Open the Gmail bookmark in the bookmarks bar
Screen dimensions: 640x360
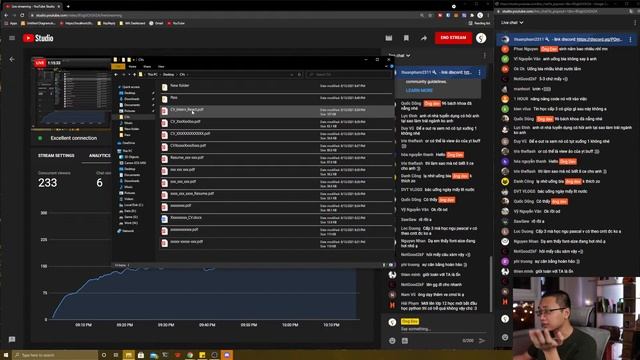pos(156,23)
